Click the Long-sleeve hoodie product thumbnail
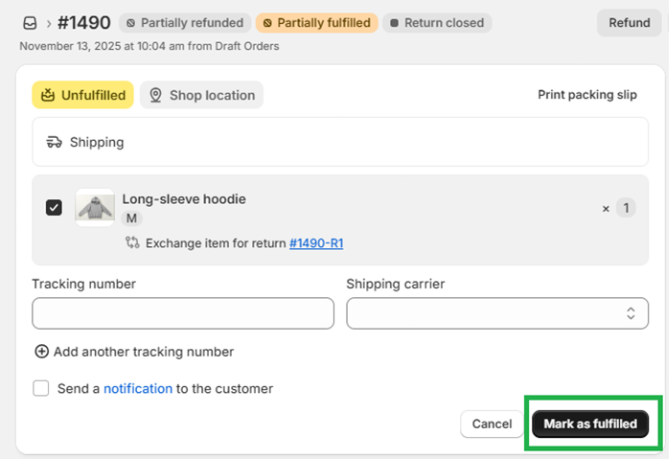 pyautogui.click(x=95, y=208)
